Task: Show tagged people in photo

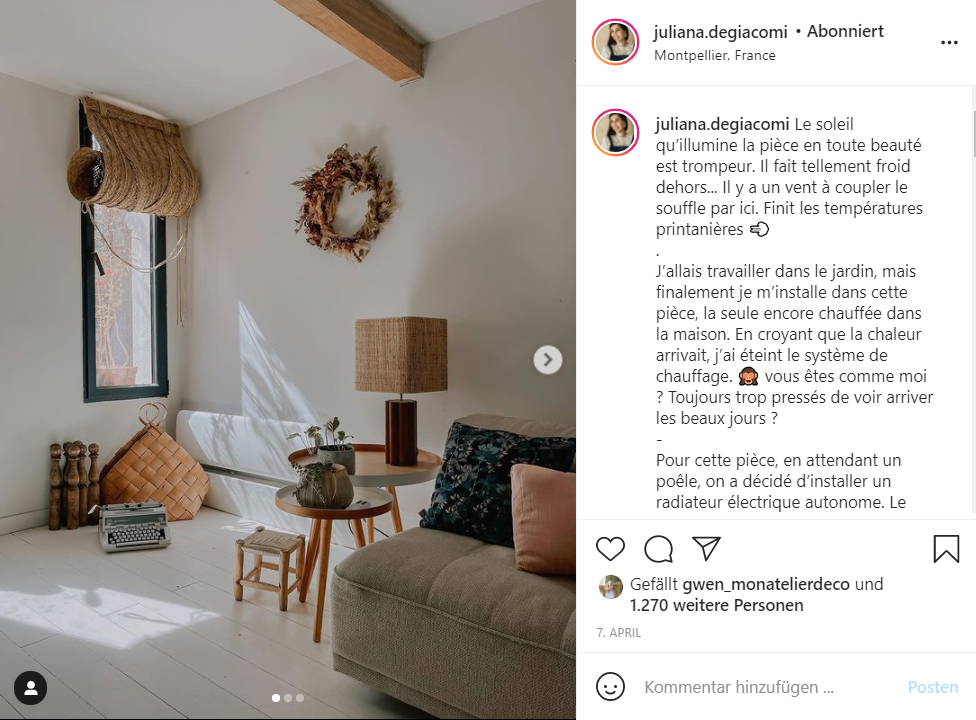Action: tap(30, 688)
